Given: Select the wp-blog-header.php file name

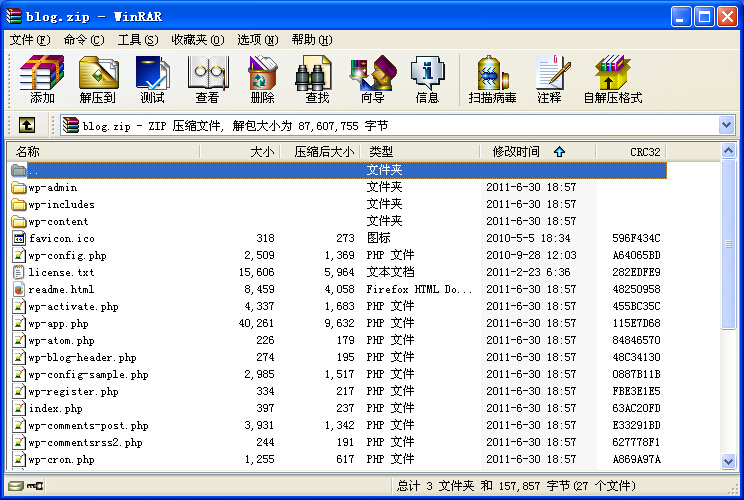Looking at the screenshot, I should 82,358.
